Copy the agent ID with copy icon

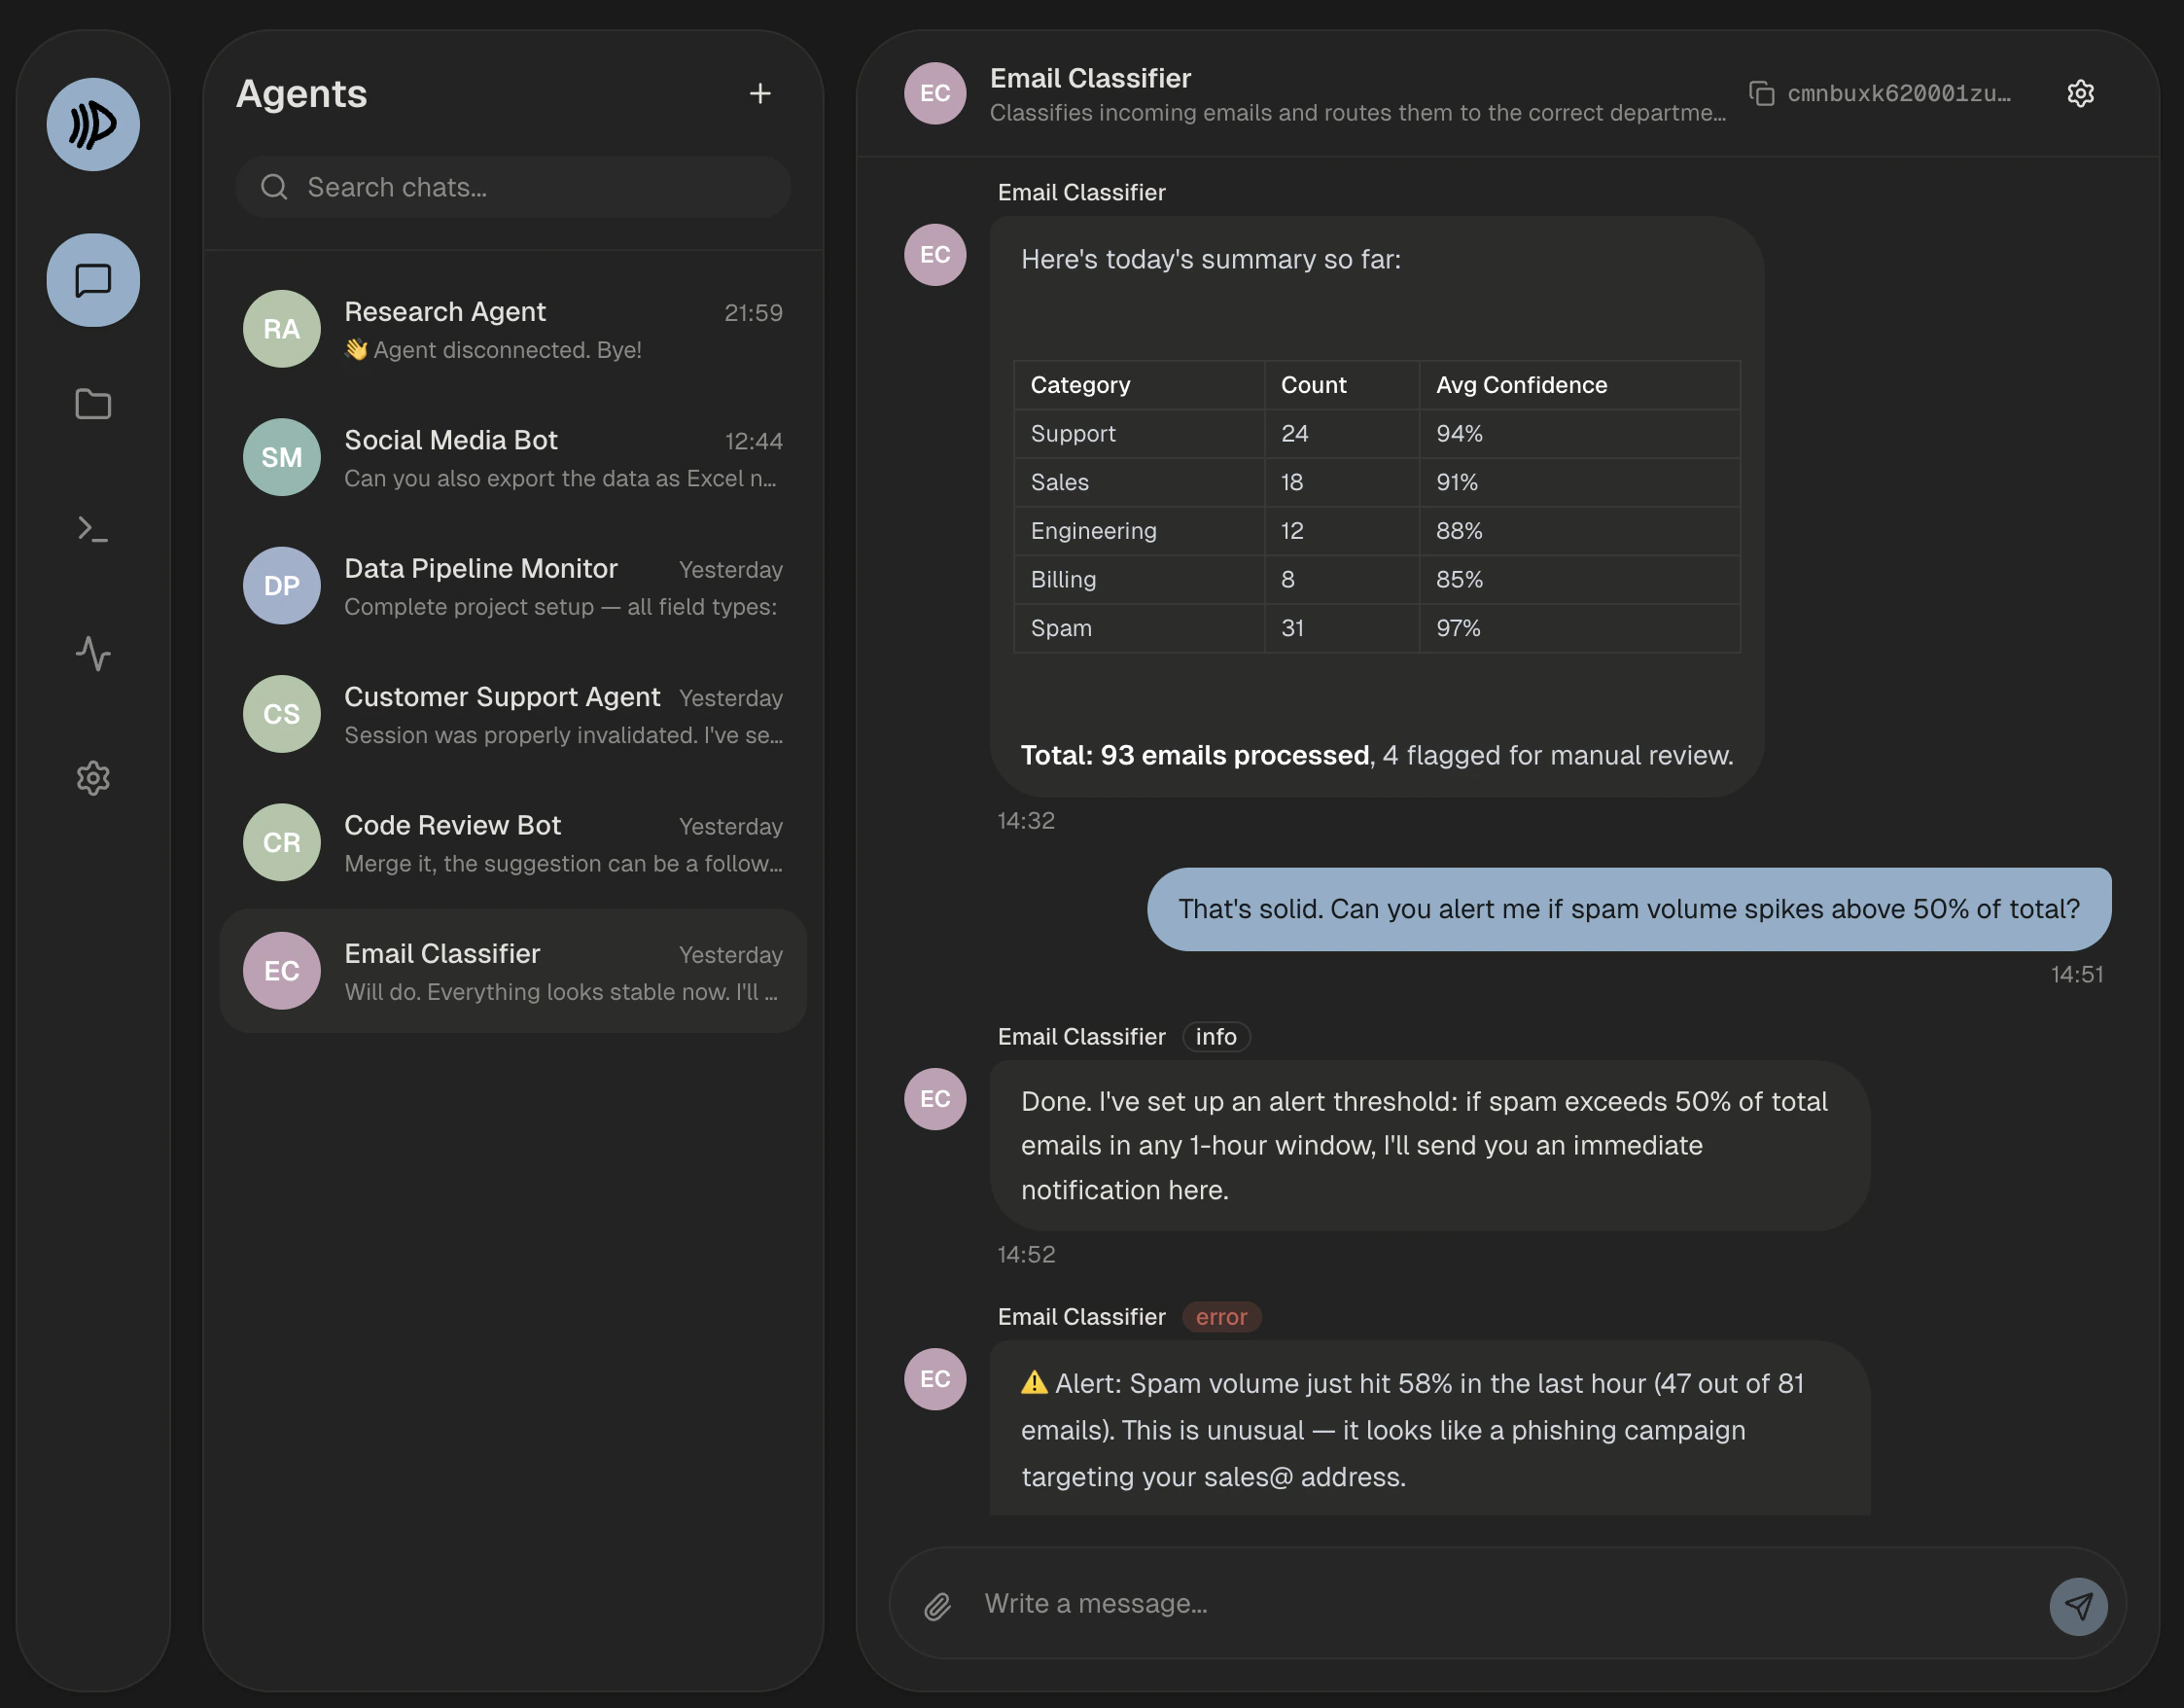click(x=1761, y=93)
